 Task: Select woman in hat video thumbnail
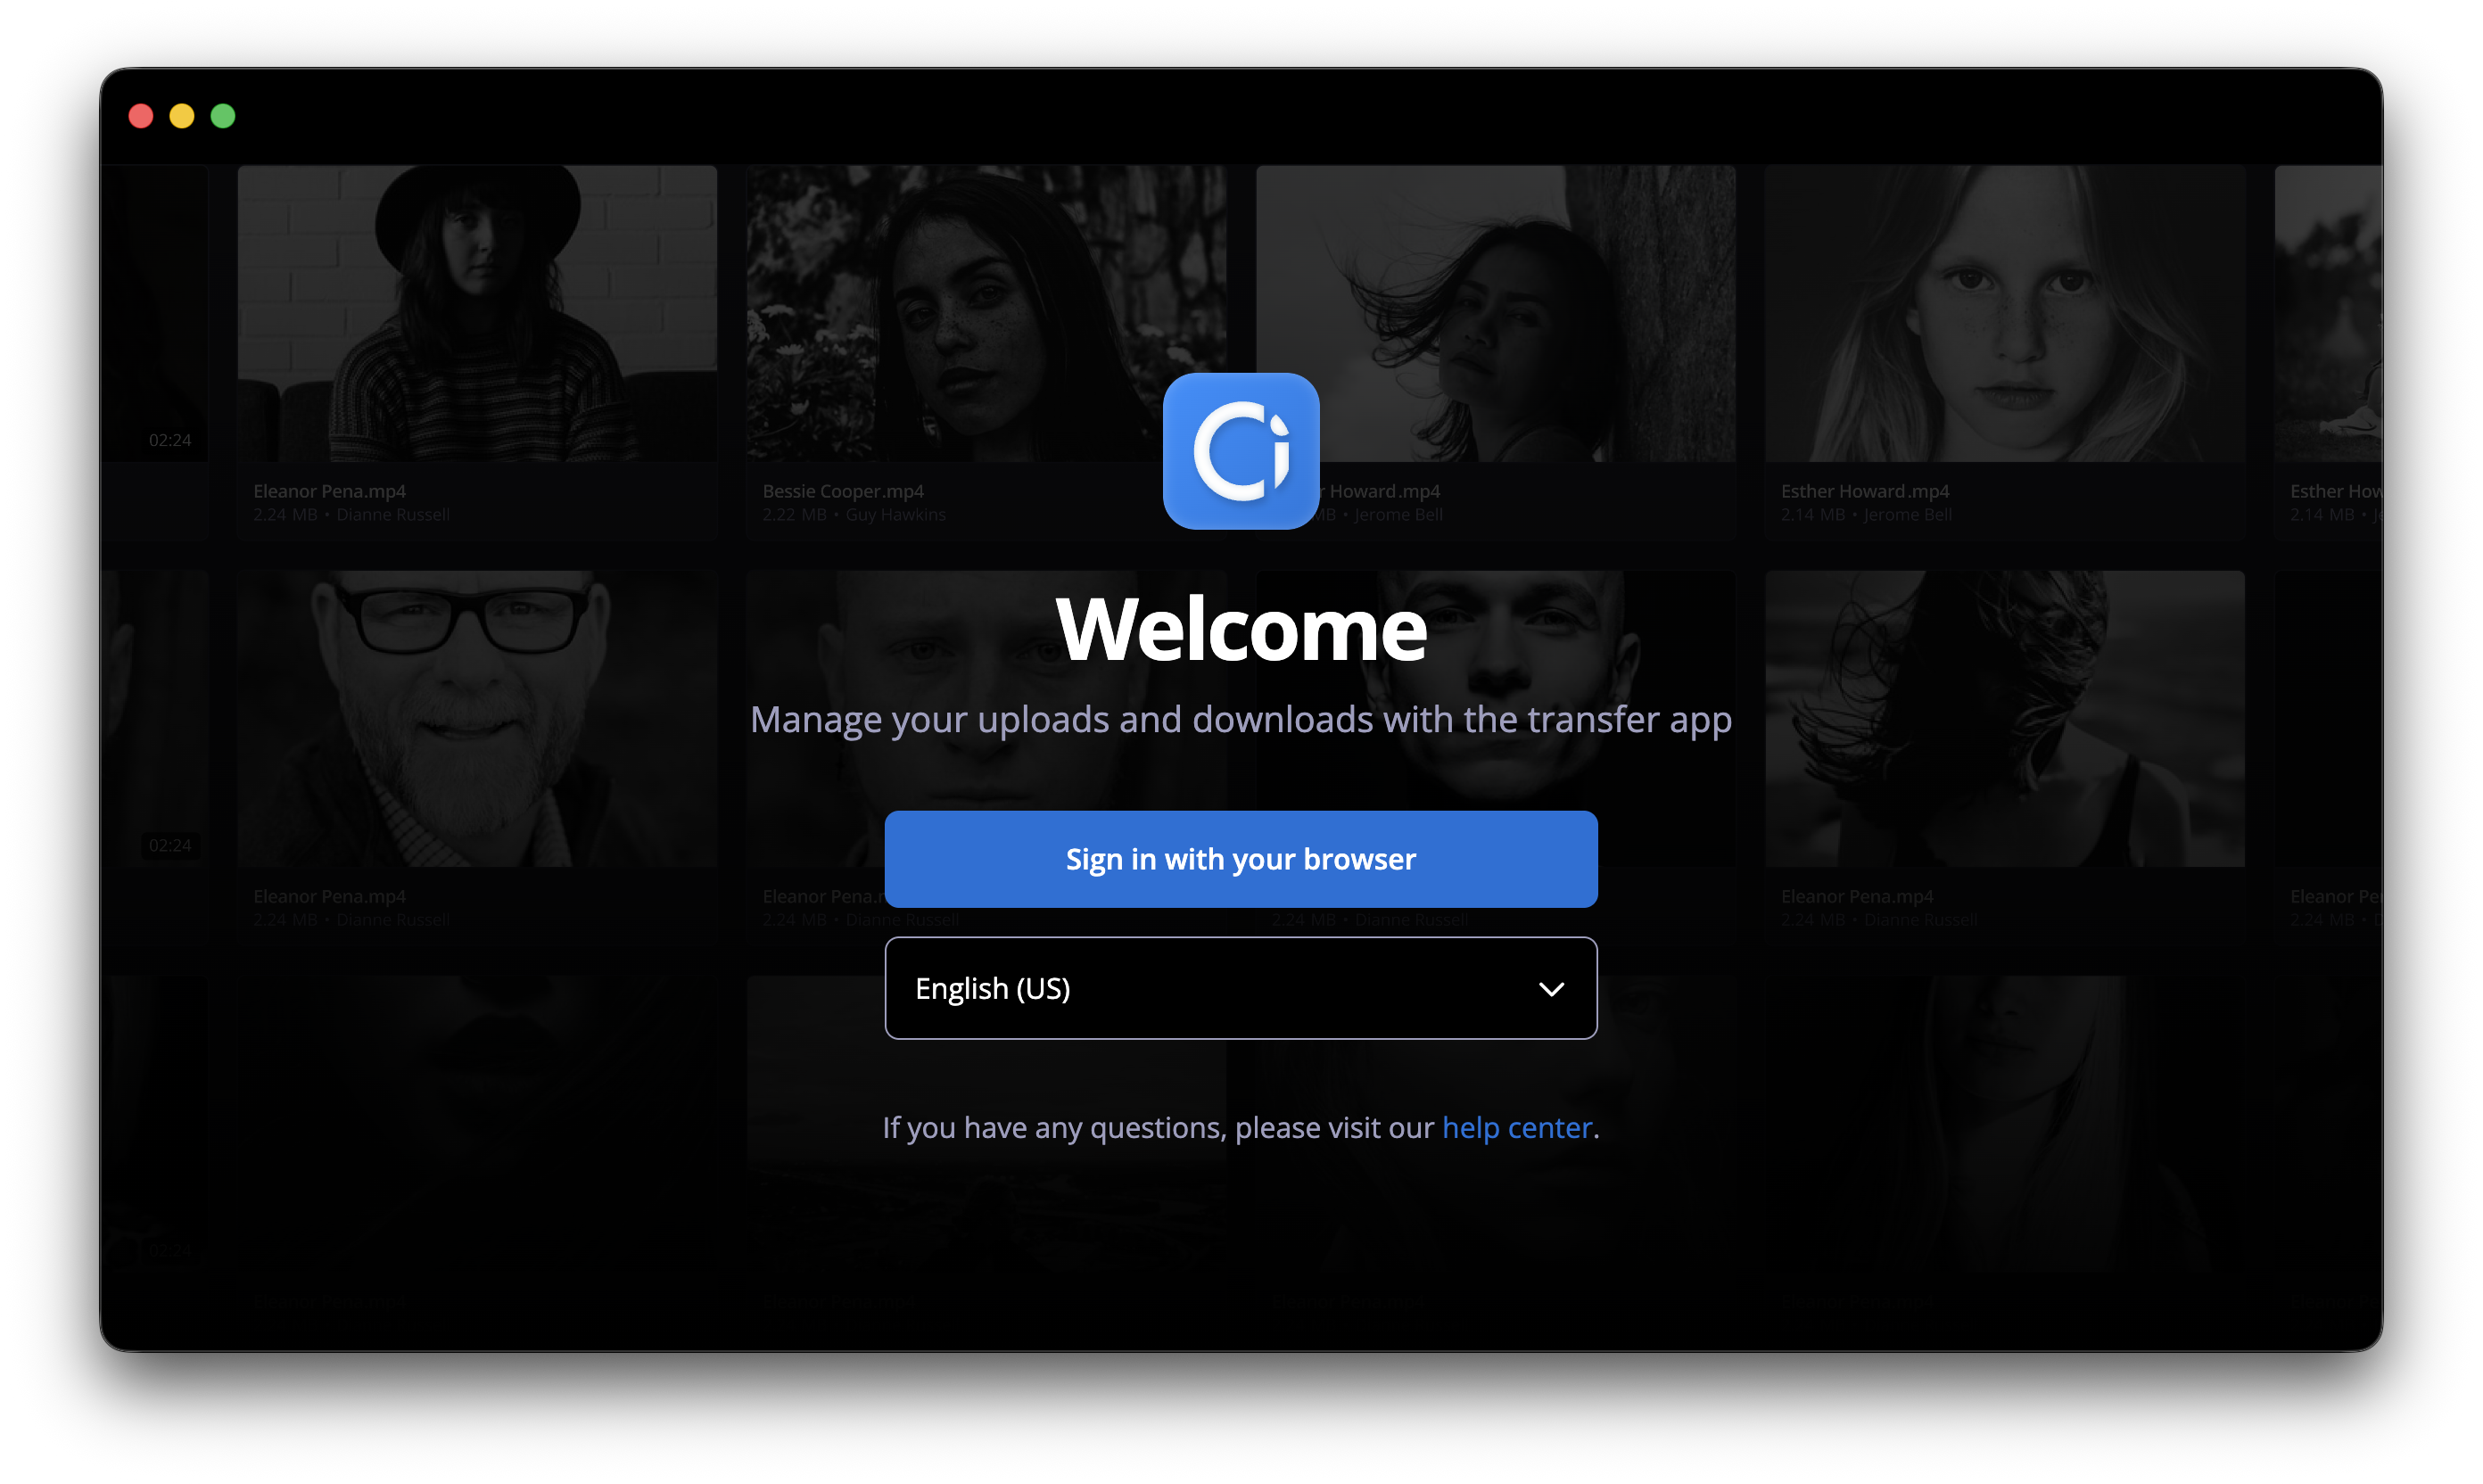point(477,313)
